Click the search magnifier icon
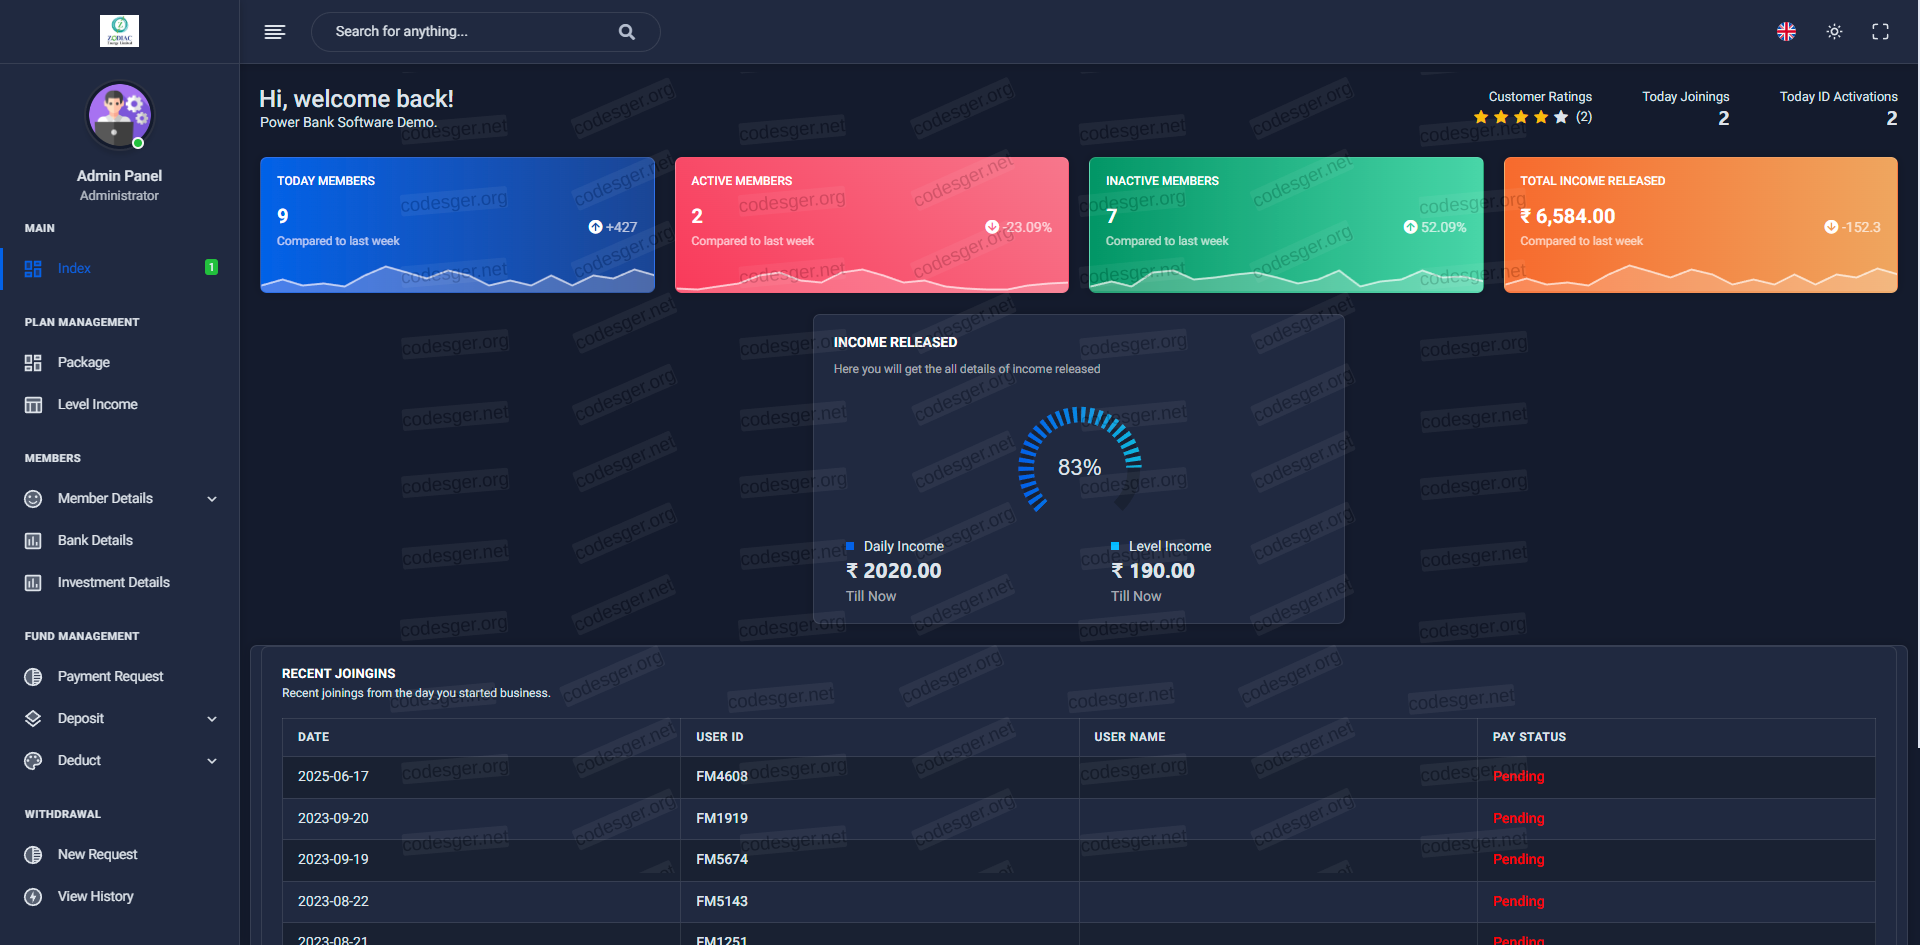The height and width of the screenshot is (945, 1920). (627, 32)
